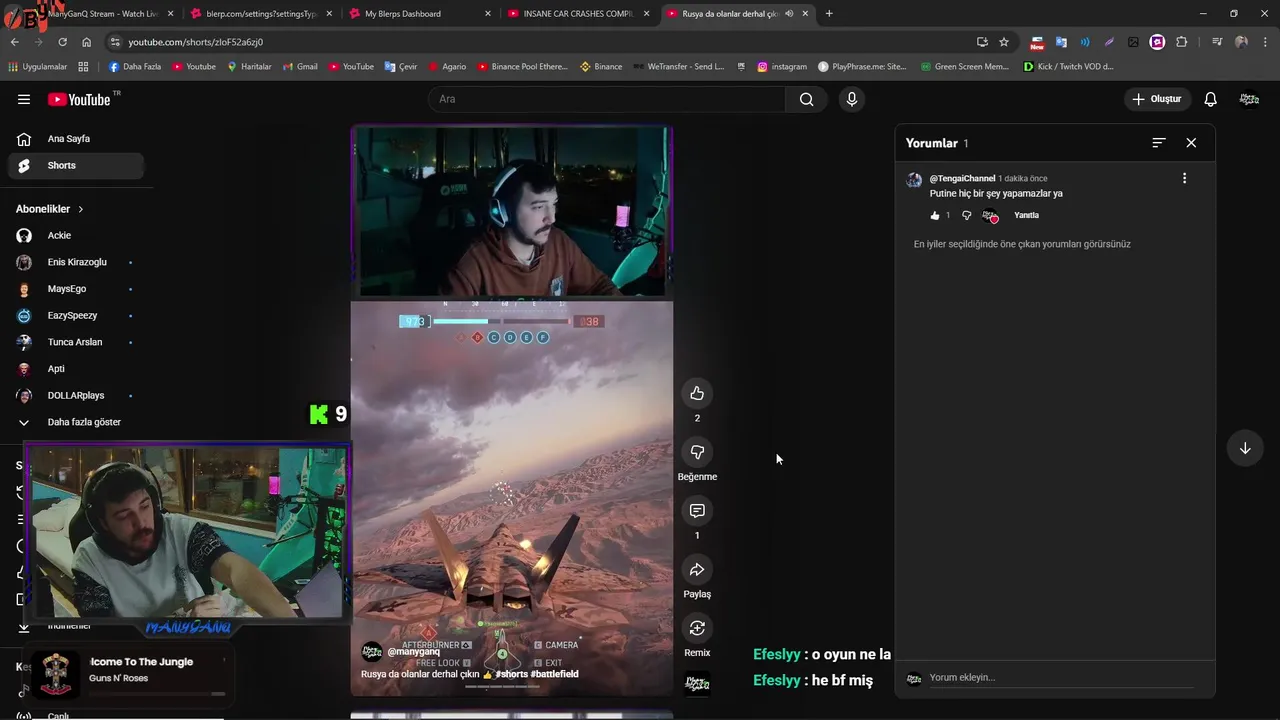Open the Chrome extensions puzzle icon
The width and height of the screenshot is (1280, 720).
point(1181,42)
